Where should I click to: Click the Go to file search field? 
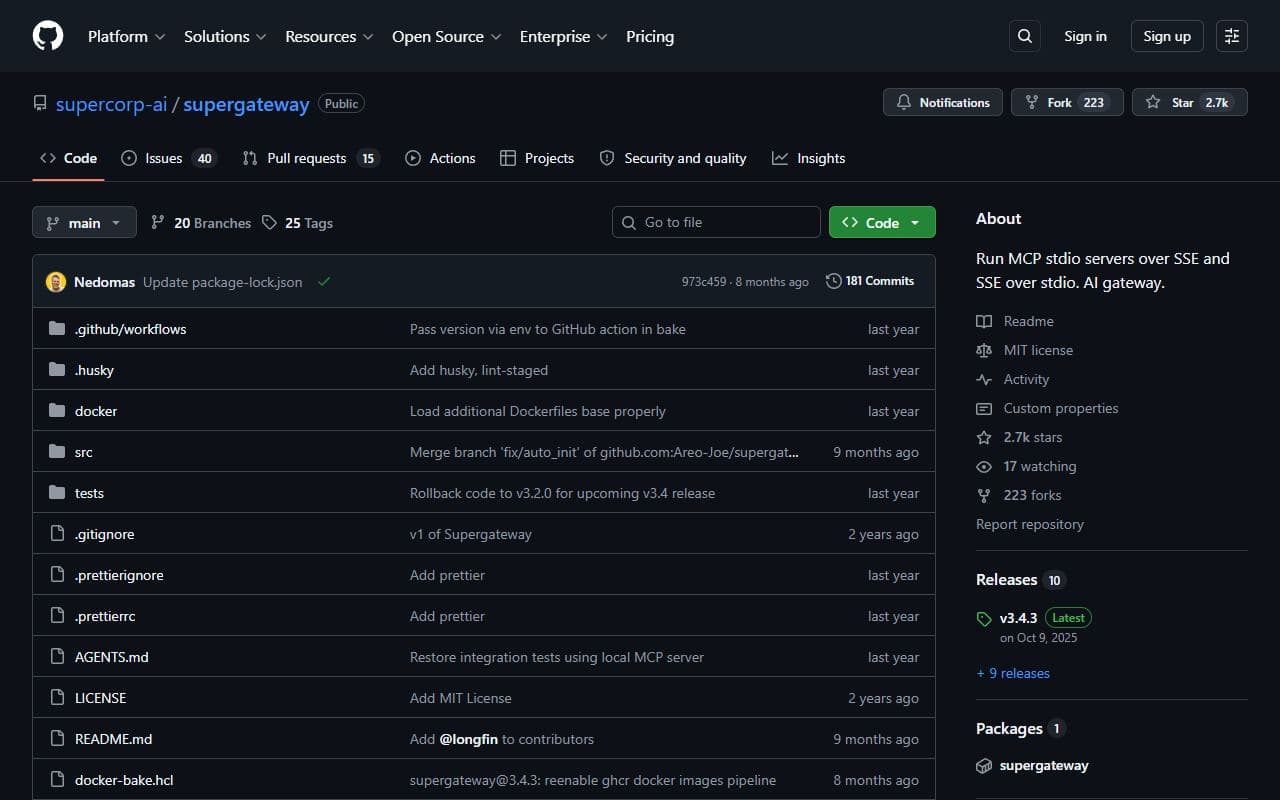coord(716,222)
